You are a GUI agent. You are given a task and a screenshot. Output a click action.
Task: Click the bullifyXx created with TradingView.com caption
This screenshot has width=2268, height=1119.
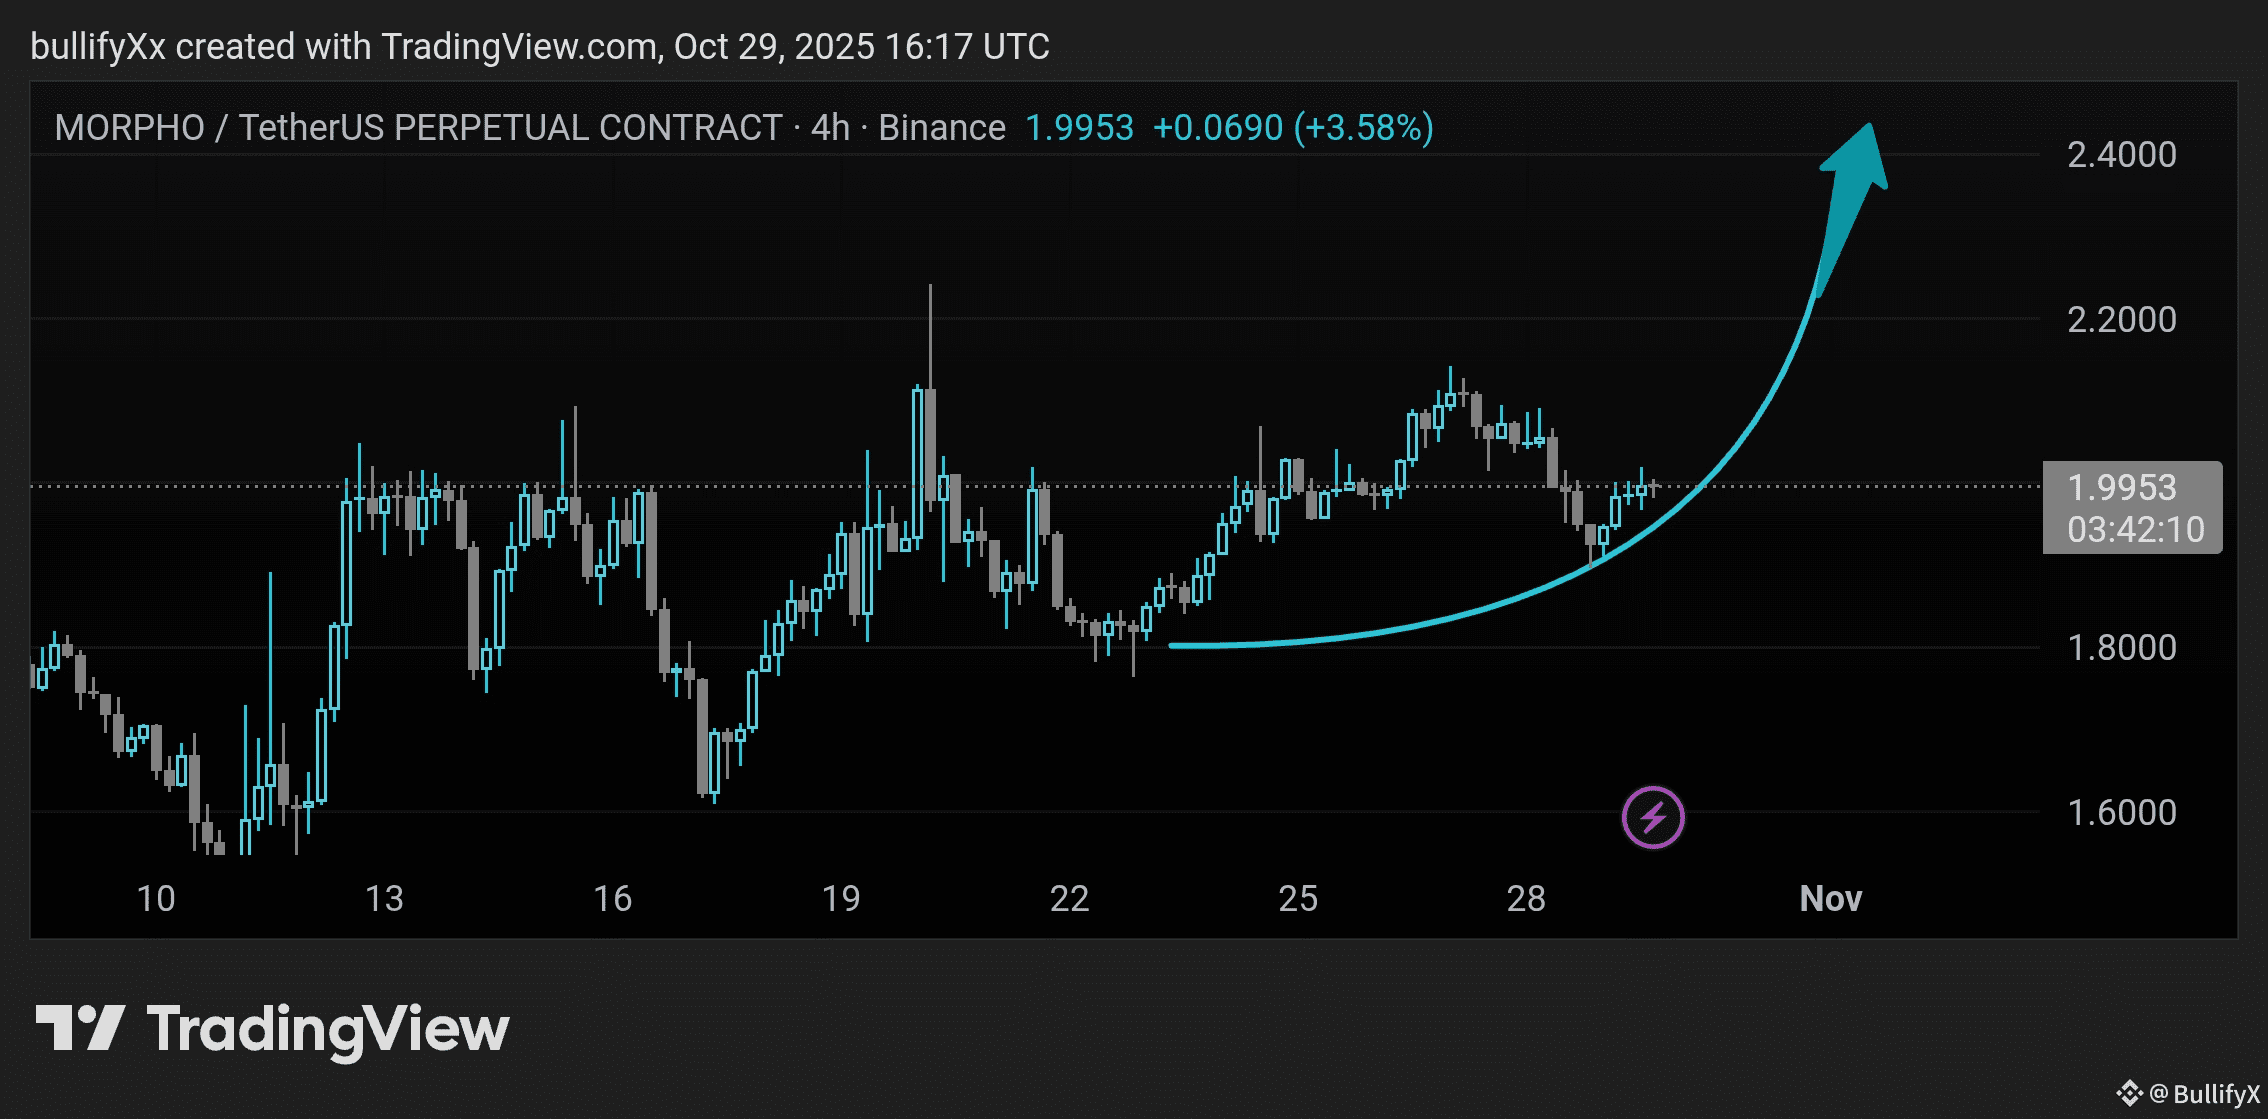coord(540,47)
